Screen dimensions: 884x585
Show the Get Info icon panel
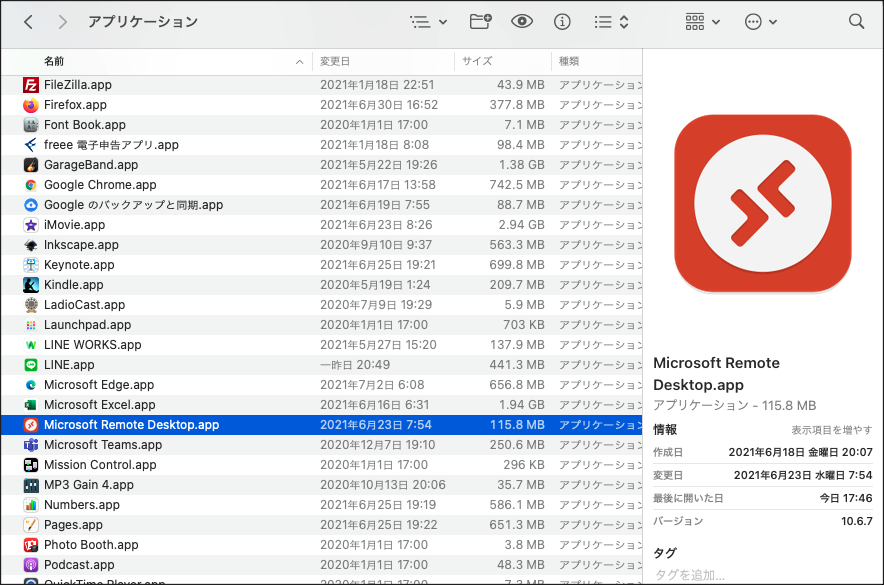pos(562,22)
